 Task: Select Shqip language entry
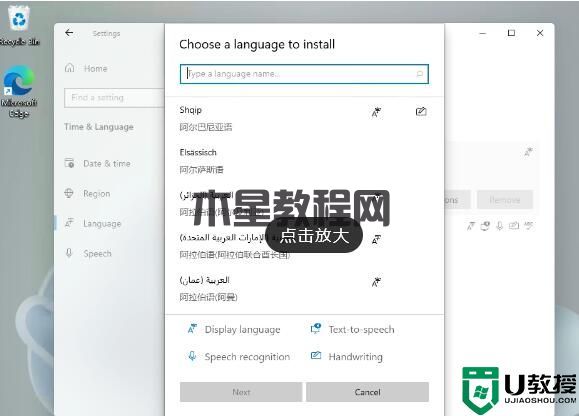pyautogui.click(x=304, y=118)
